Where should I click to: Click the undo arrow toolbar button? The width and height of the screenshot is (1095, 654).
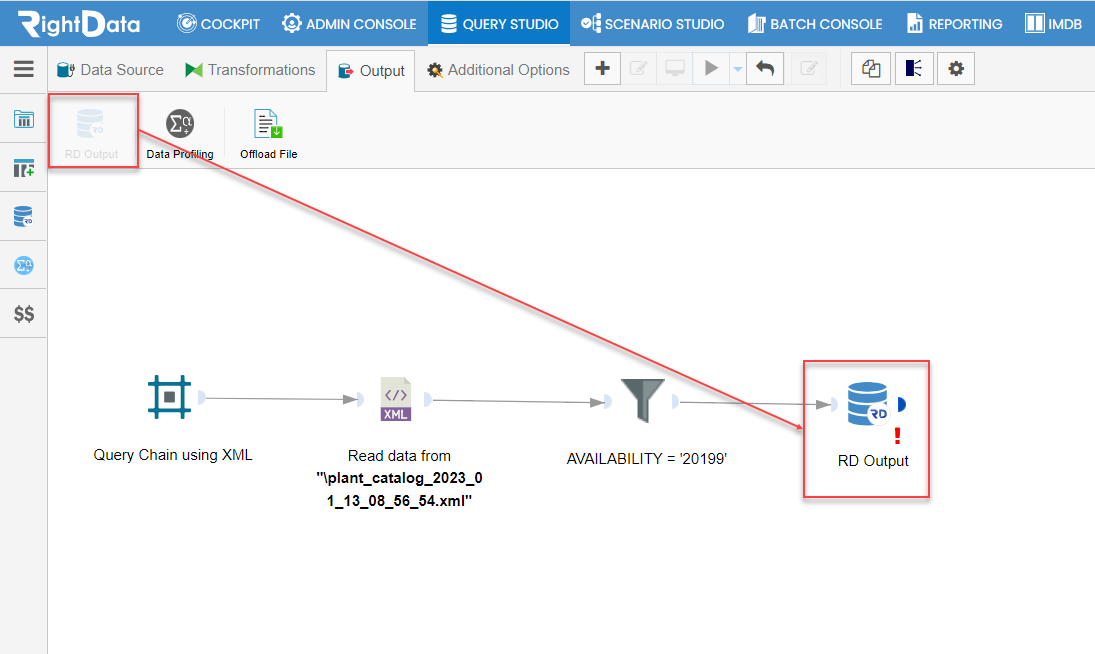[x=765, y=69]
